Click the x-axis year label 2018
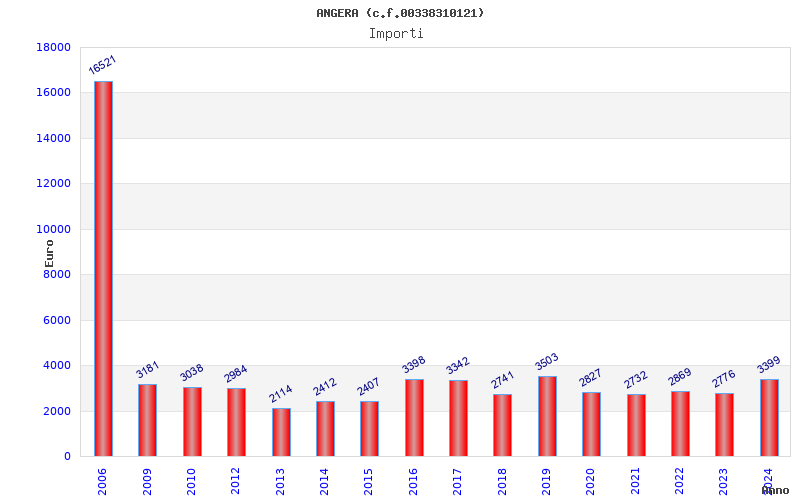The height and width of the screenshot is (500, 800). 502,482
